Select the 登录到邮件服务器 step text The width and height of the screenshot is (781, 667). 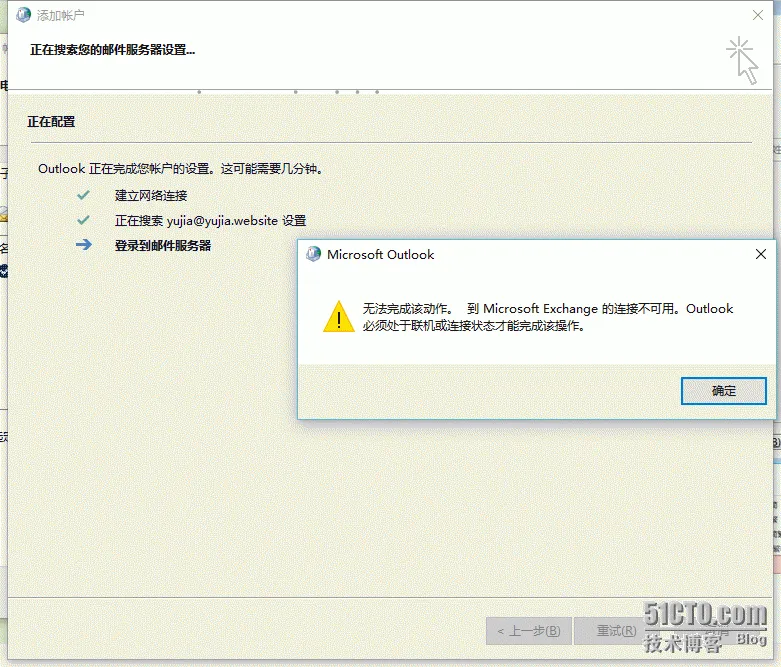click(x=163, y=246)
